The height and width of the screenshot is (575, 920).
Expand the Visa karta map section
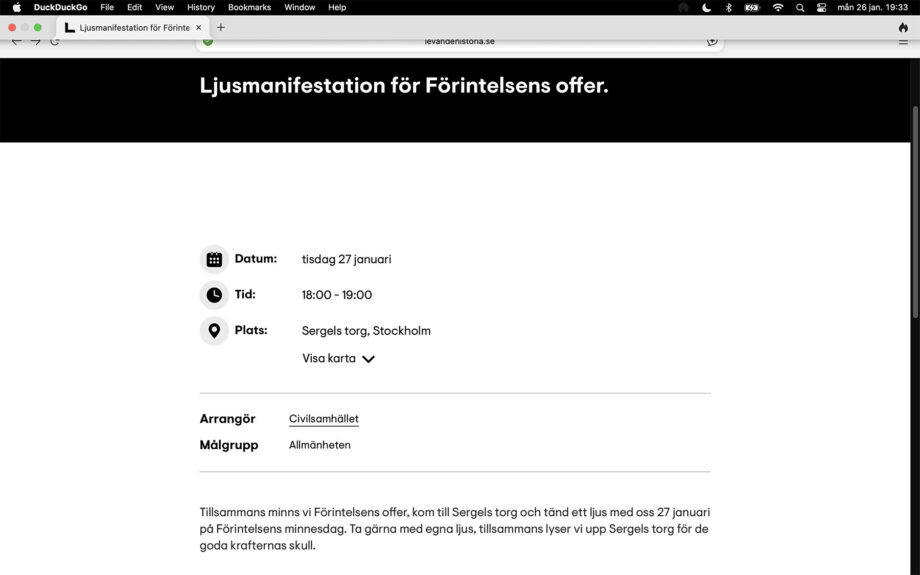click(329, 358)
